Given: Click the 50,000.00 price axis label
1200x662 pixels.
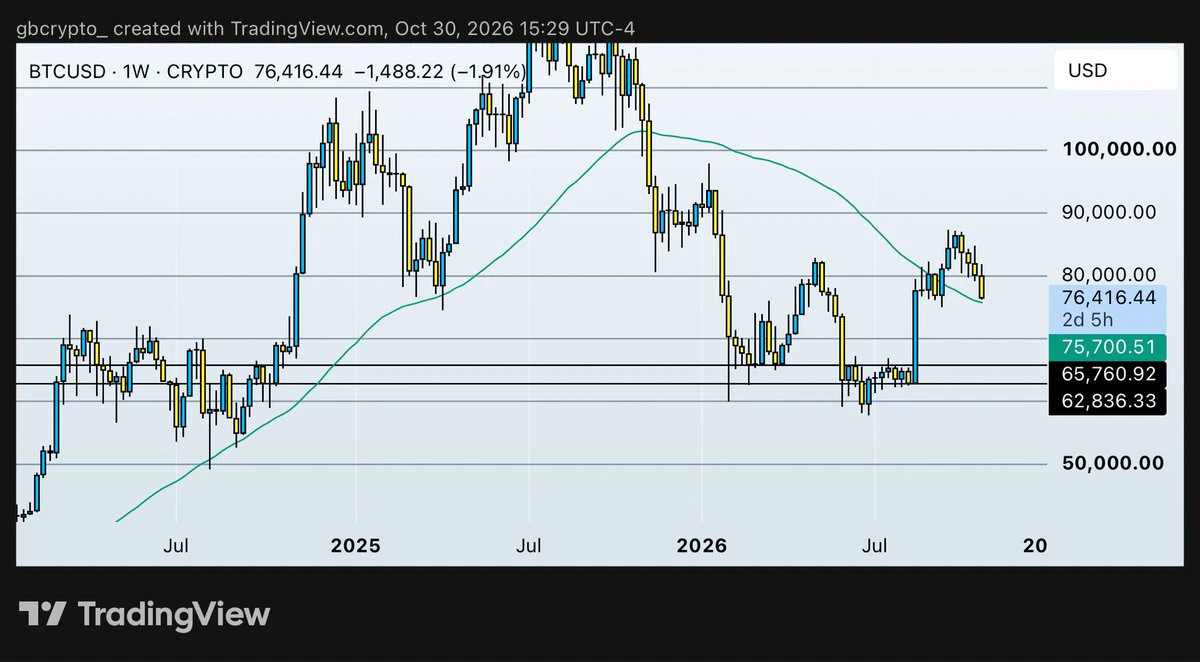Looking at the screenshot, I should (1113, 463).
